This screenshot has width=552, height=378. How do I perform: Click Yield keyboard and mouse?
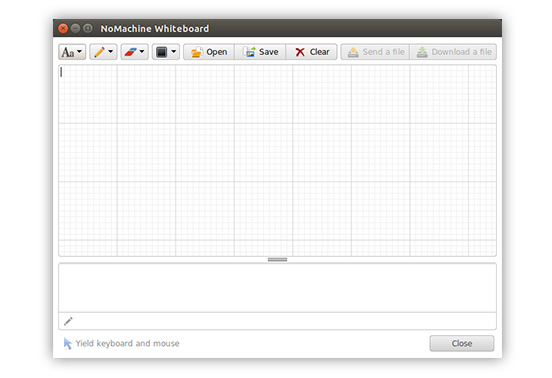(x=127, y=344)
